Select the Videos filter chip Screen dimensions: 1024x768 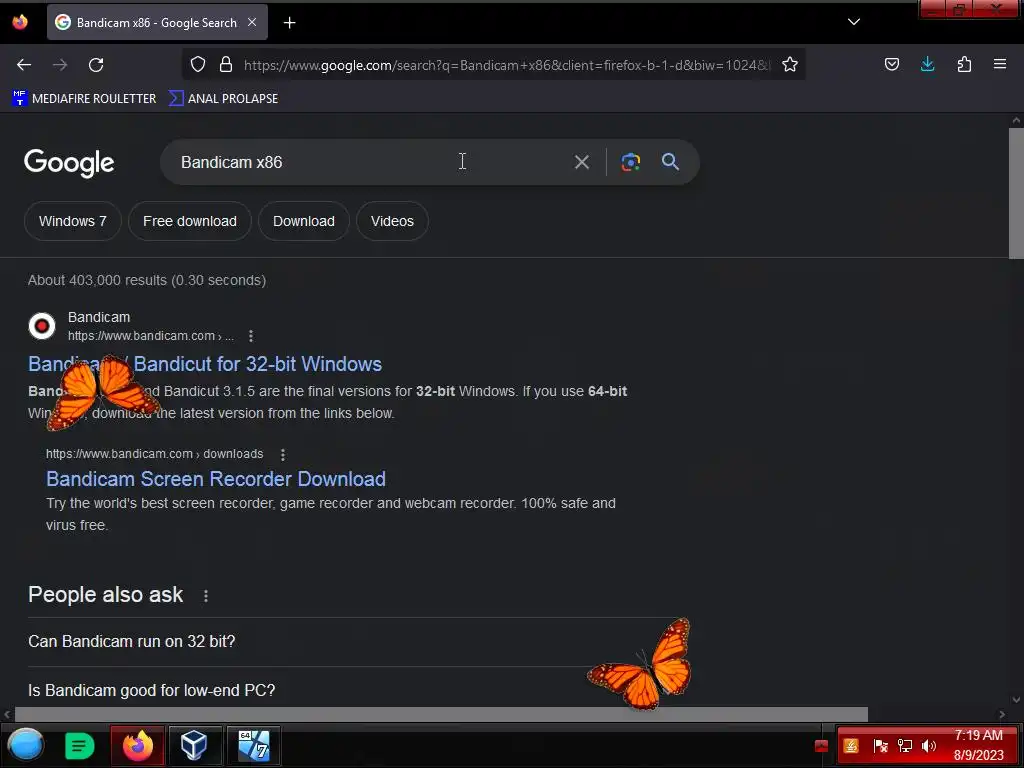click(x=392, y=221)
